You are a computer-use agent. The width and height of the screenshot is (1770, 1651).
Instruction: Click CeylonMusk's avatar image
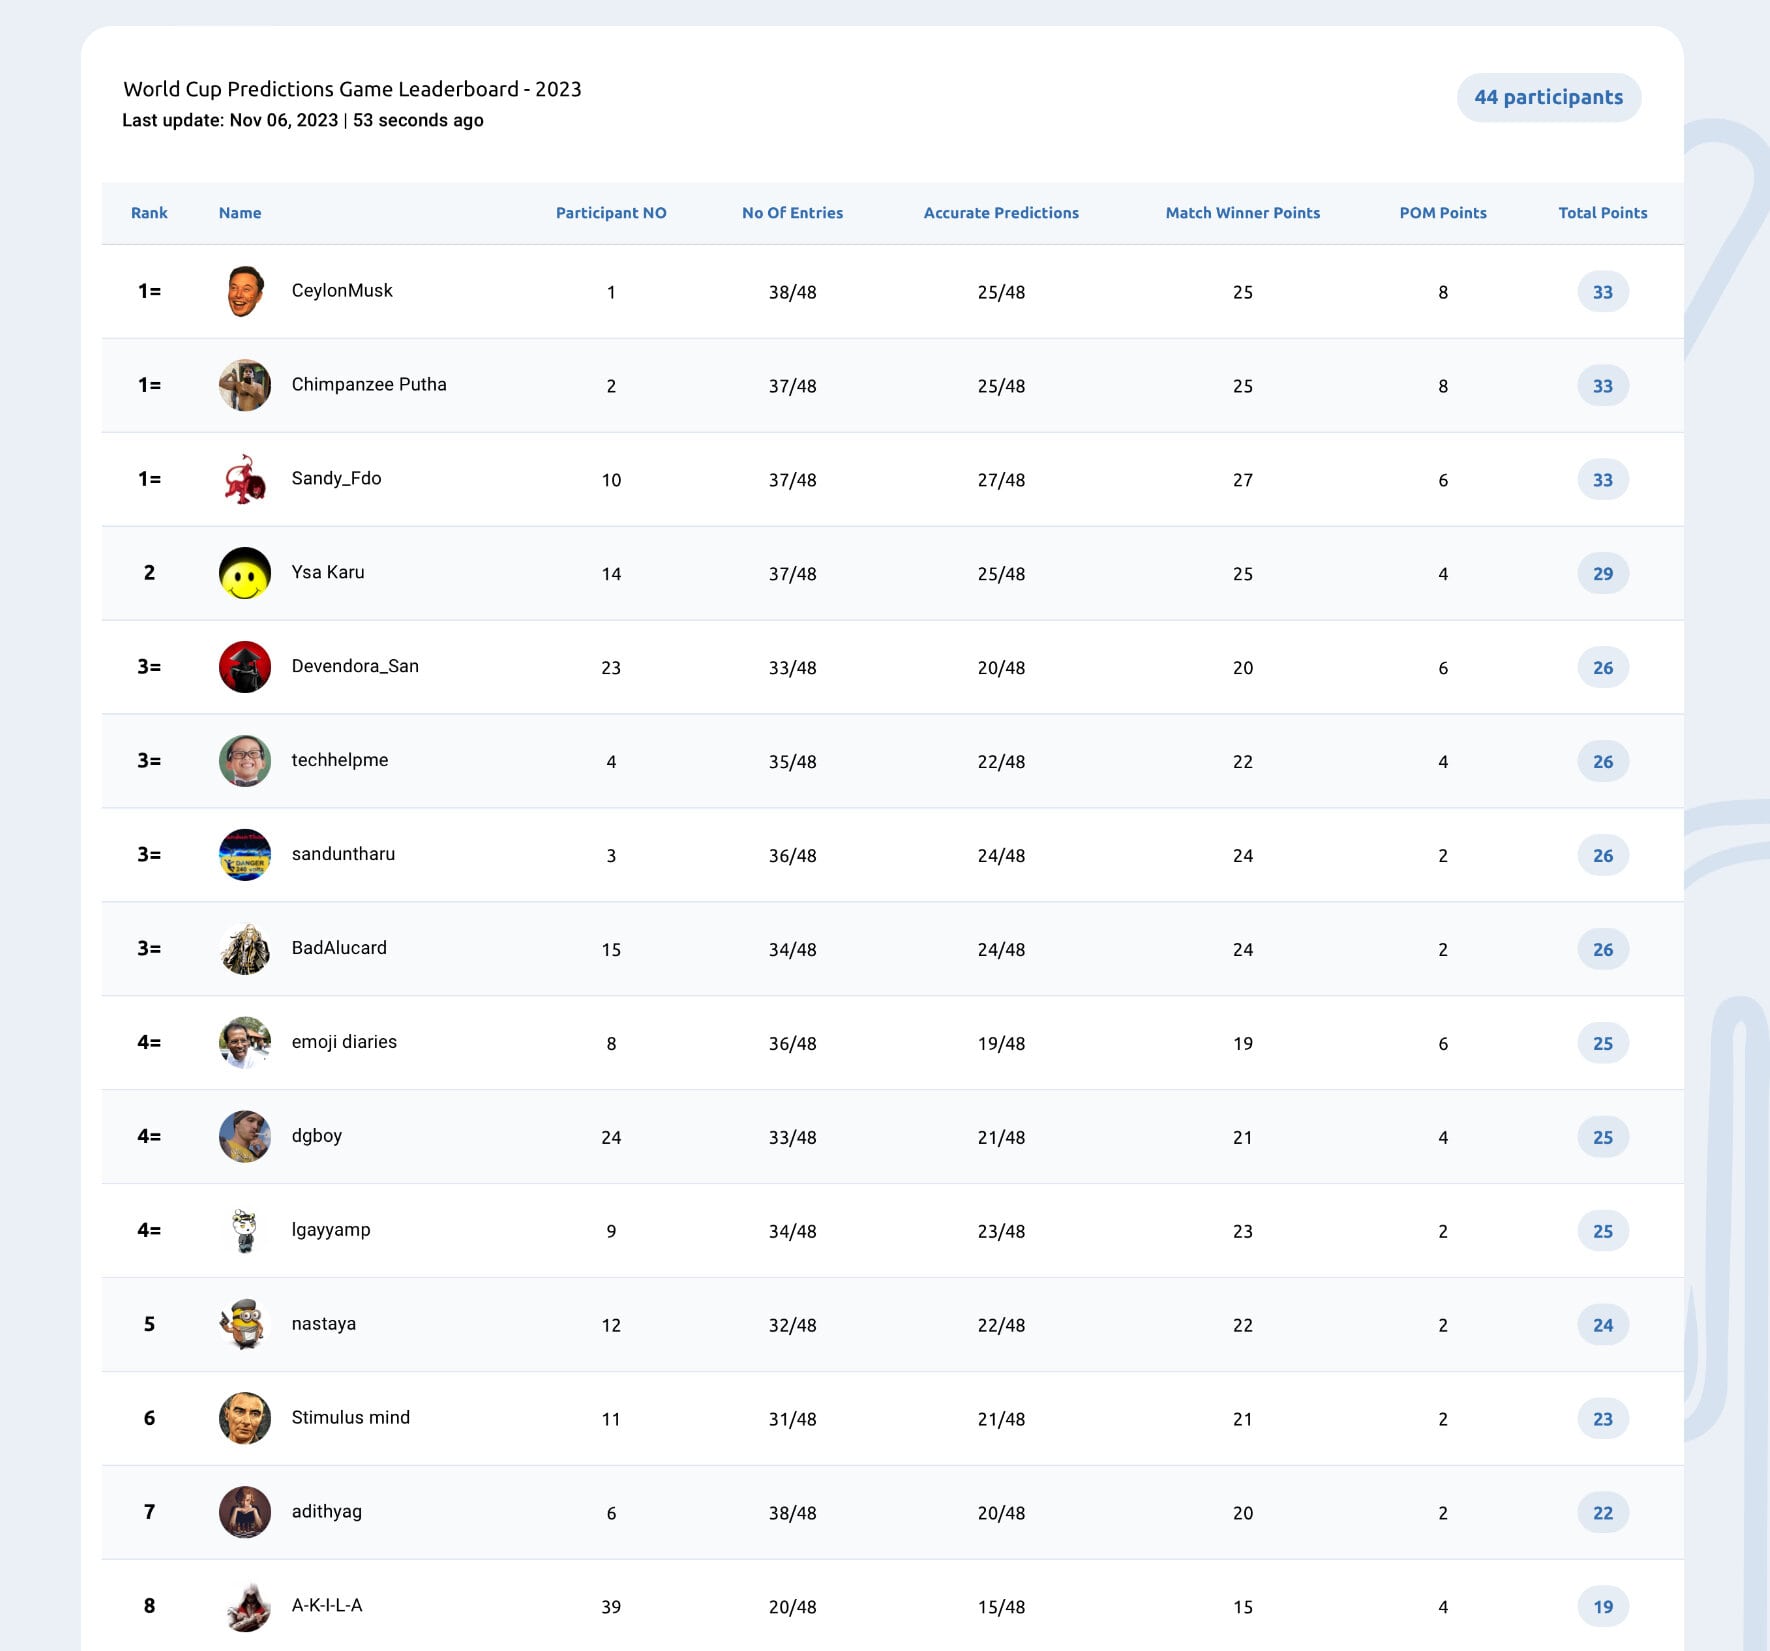245,291
